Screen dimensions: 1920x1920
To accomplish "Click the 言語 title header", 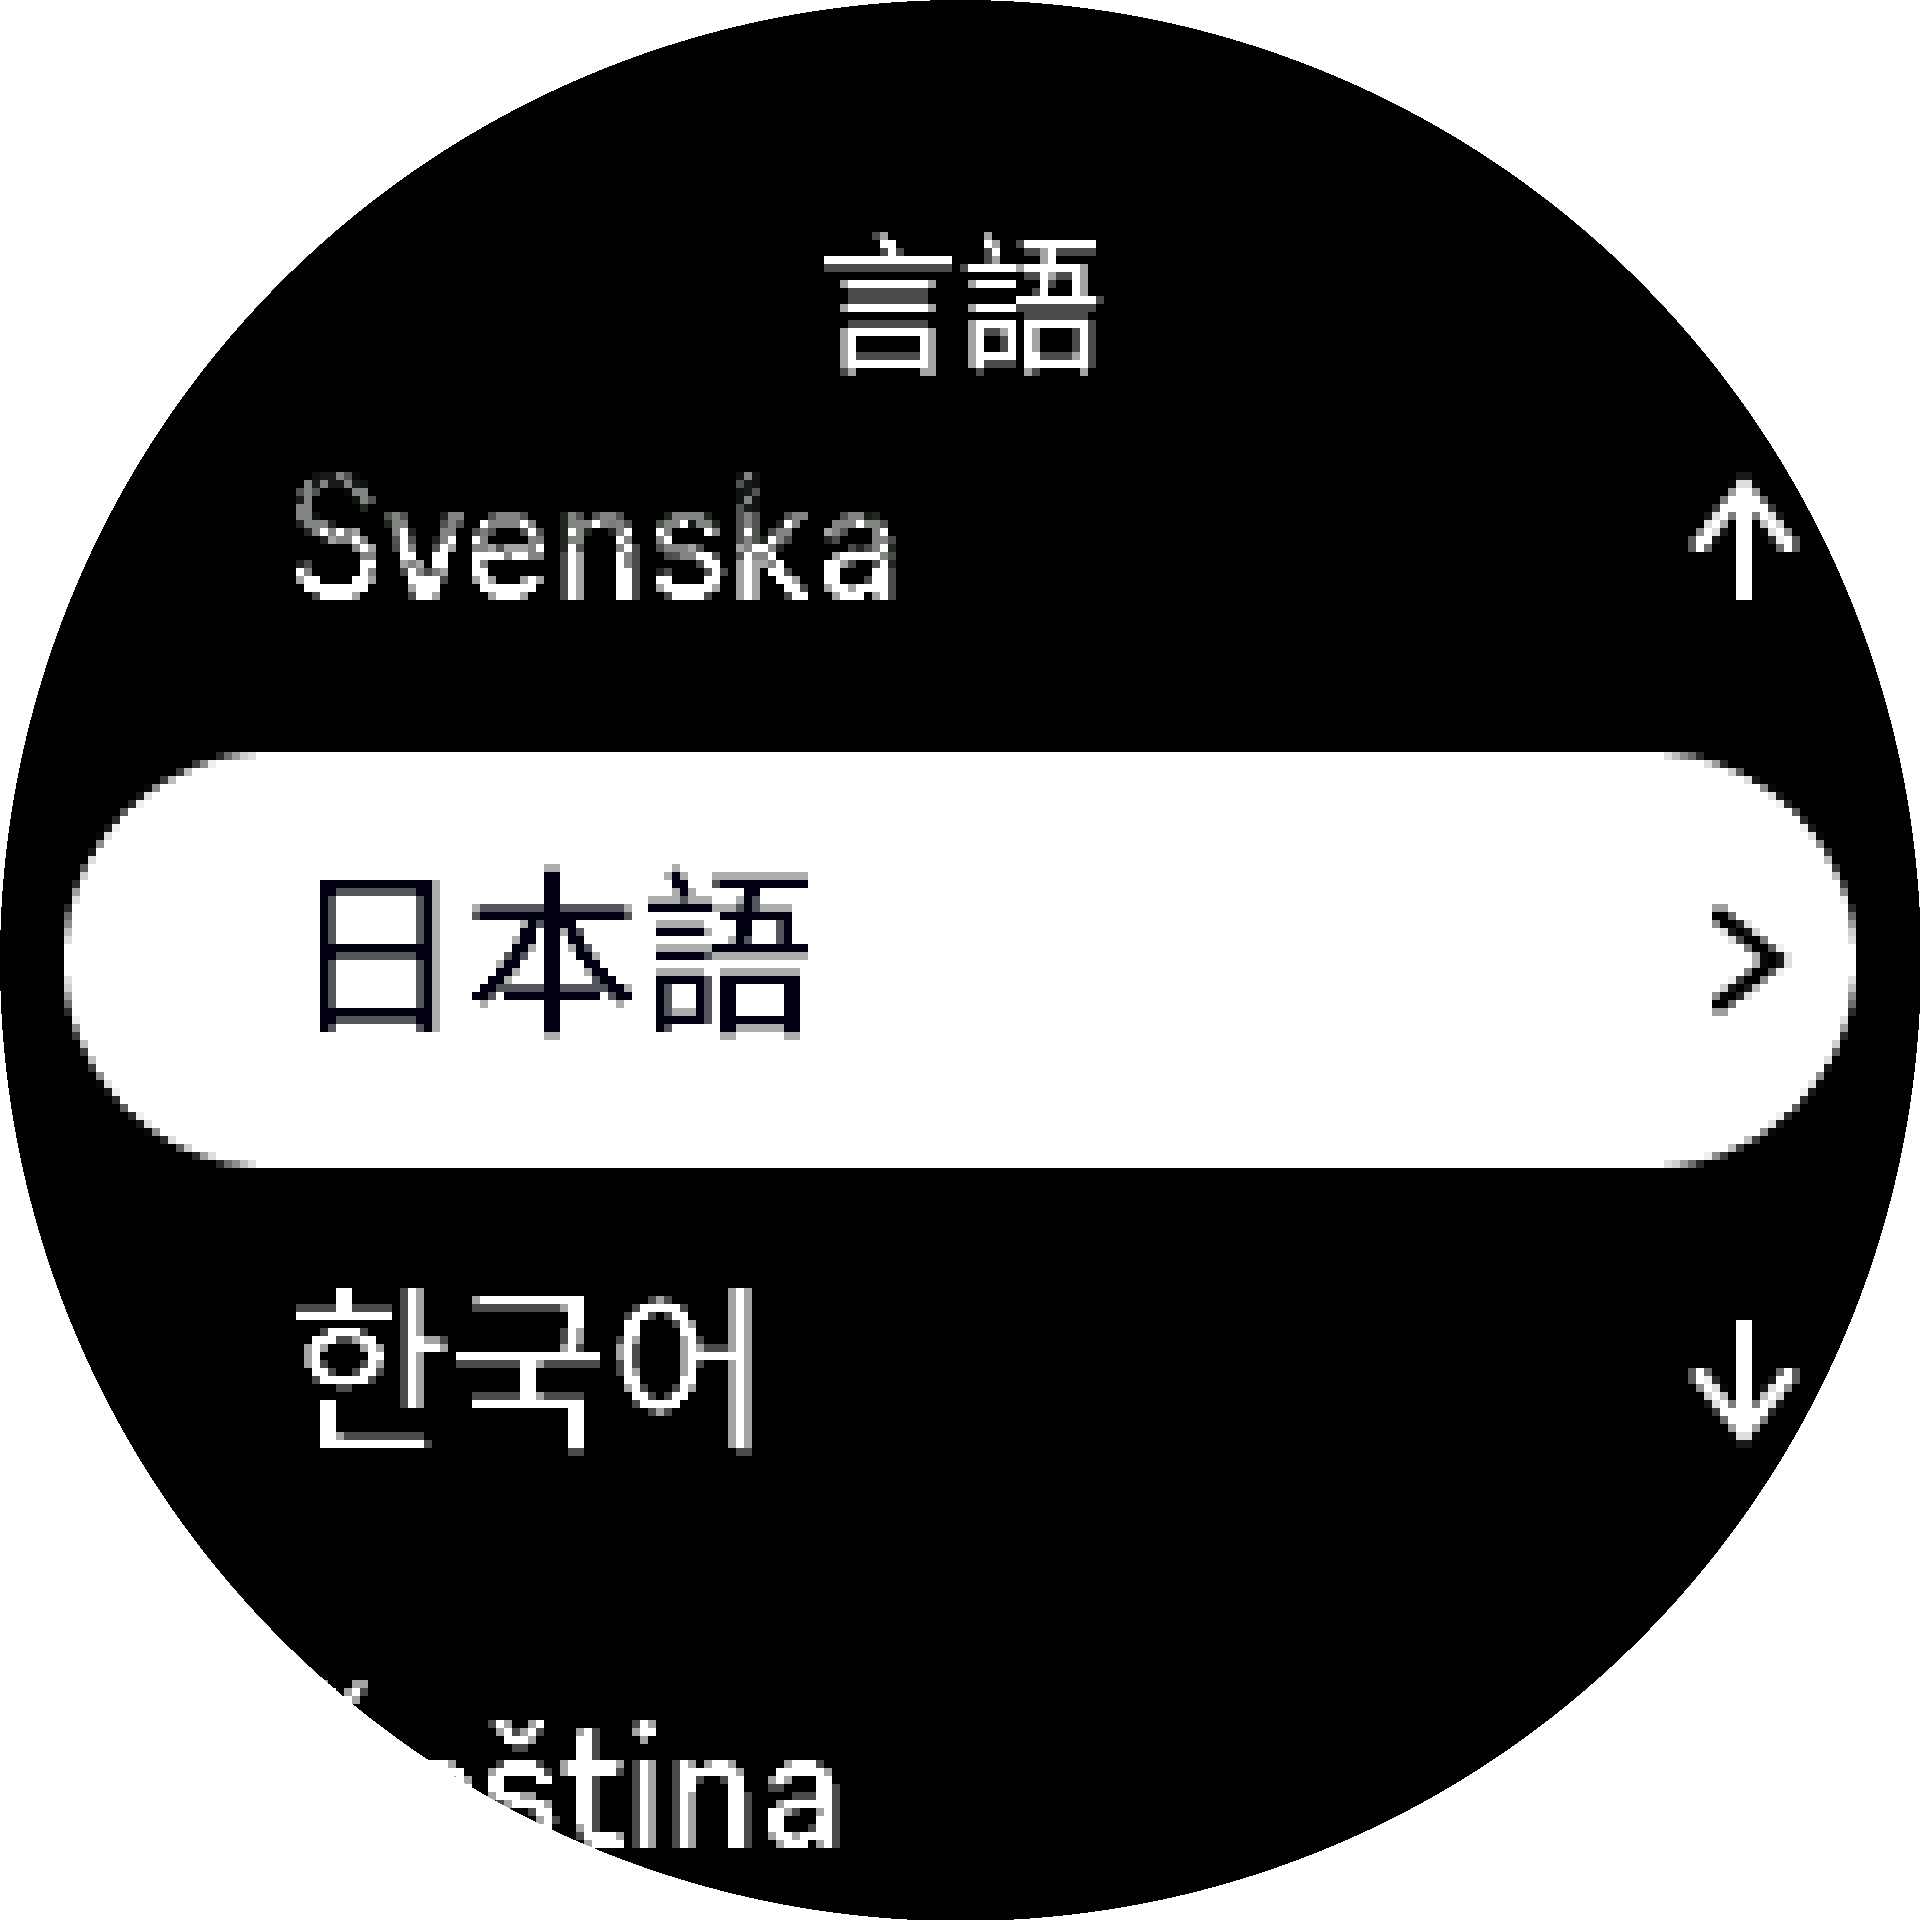I will [962, 305].
